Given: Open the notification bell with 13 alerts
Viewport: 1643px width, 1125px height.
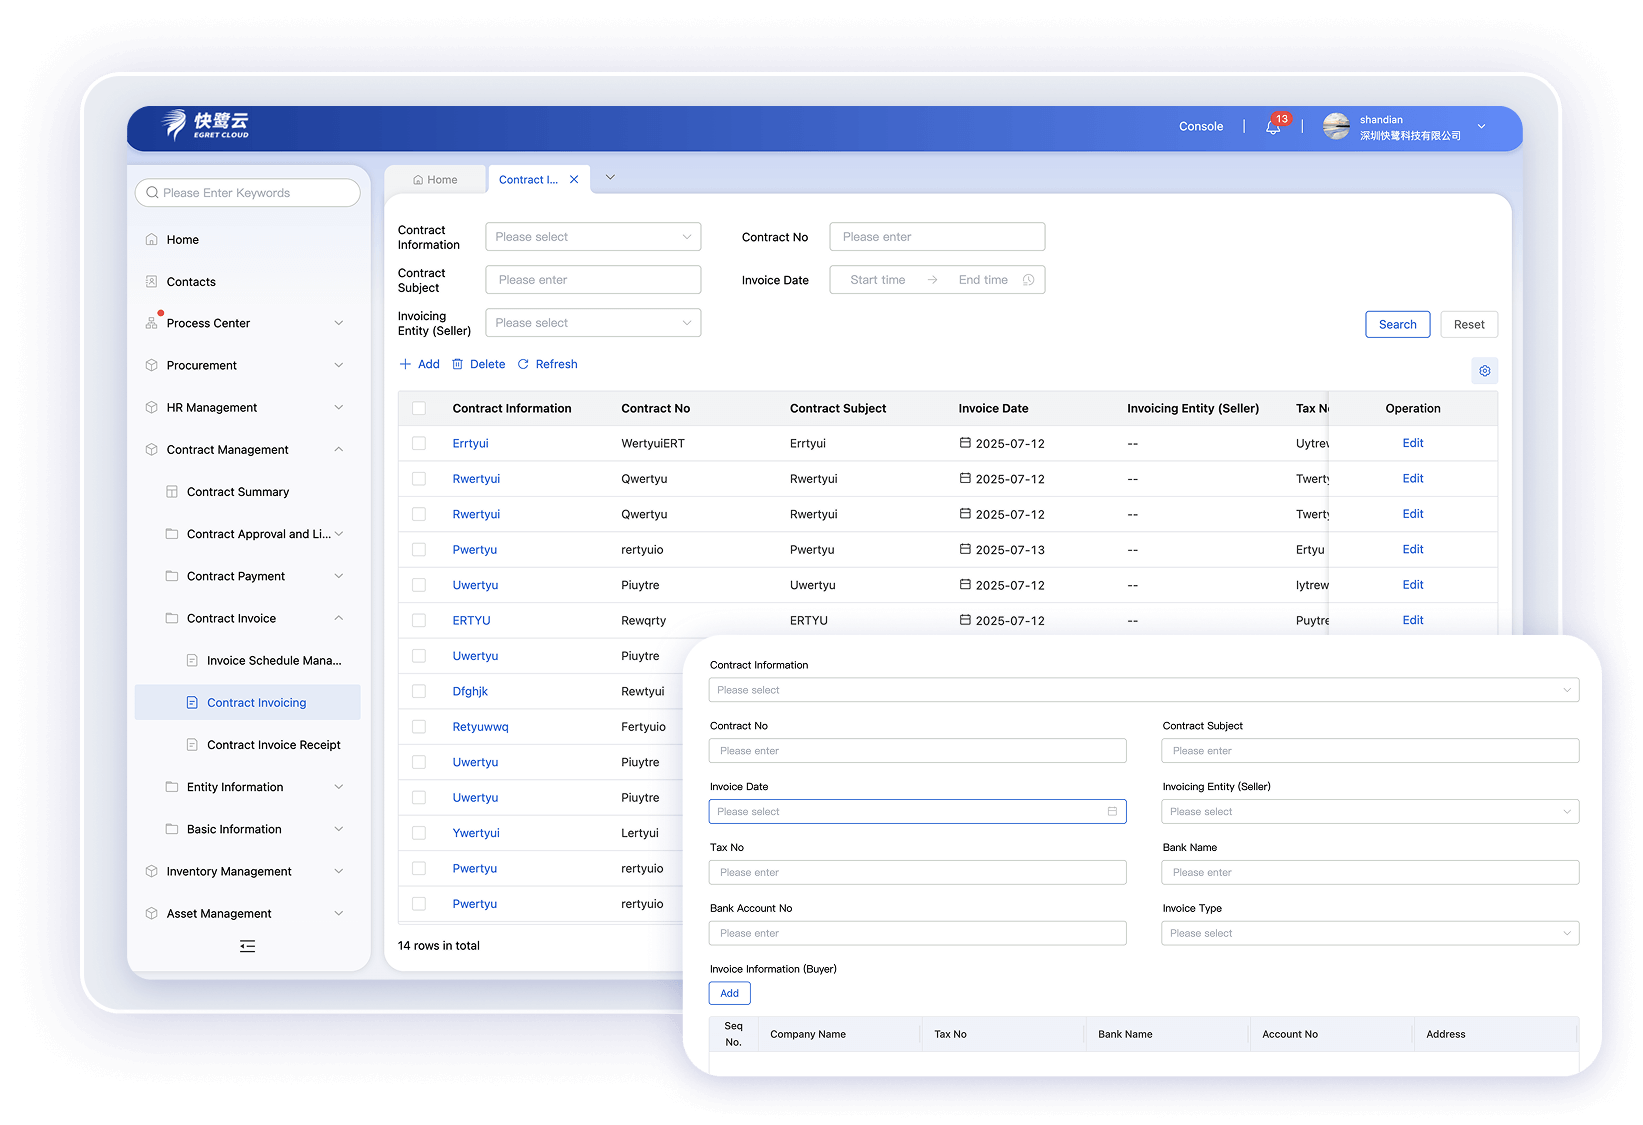Looking at the screenshot, I should pyautogui.click(x=1273, y=127).
